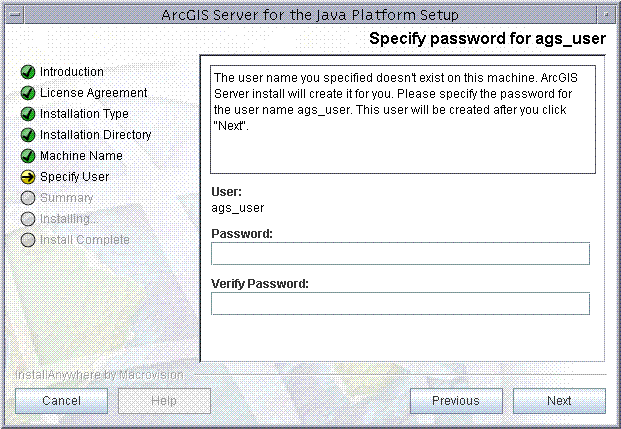Go to the Next setup step
The height and width of the screenshot is (429, 621).
point(559,401)
